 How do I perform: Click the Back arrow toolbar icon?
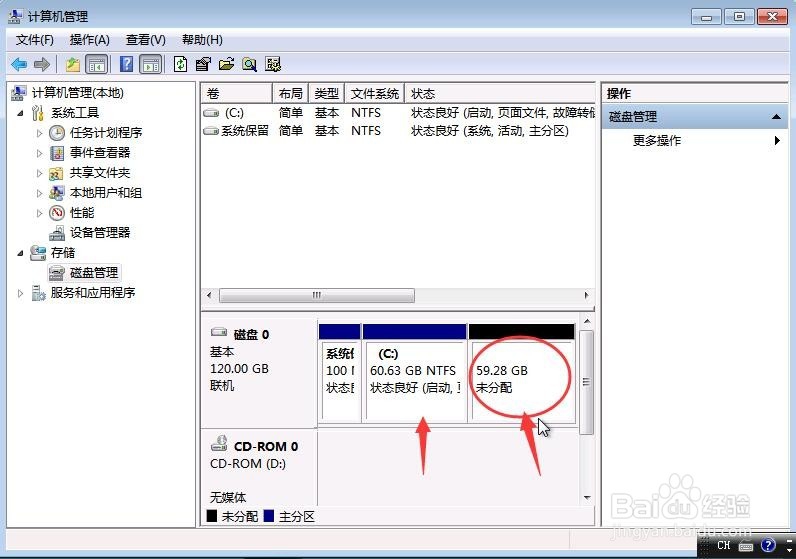pos(19,64)
